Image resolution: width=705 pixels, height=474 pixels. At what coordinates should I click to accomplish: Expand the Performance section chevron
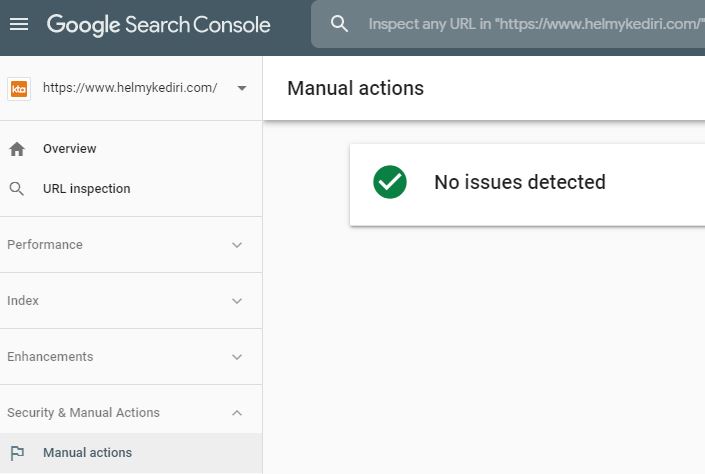237,245
